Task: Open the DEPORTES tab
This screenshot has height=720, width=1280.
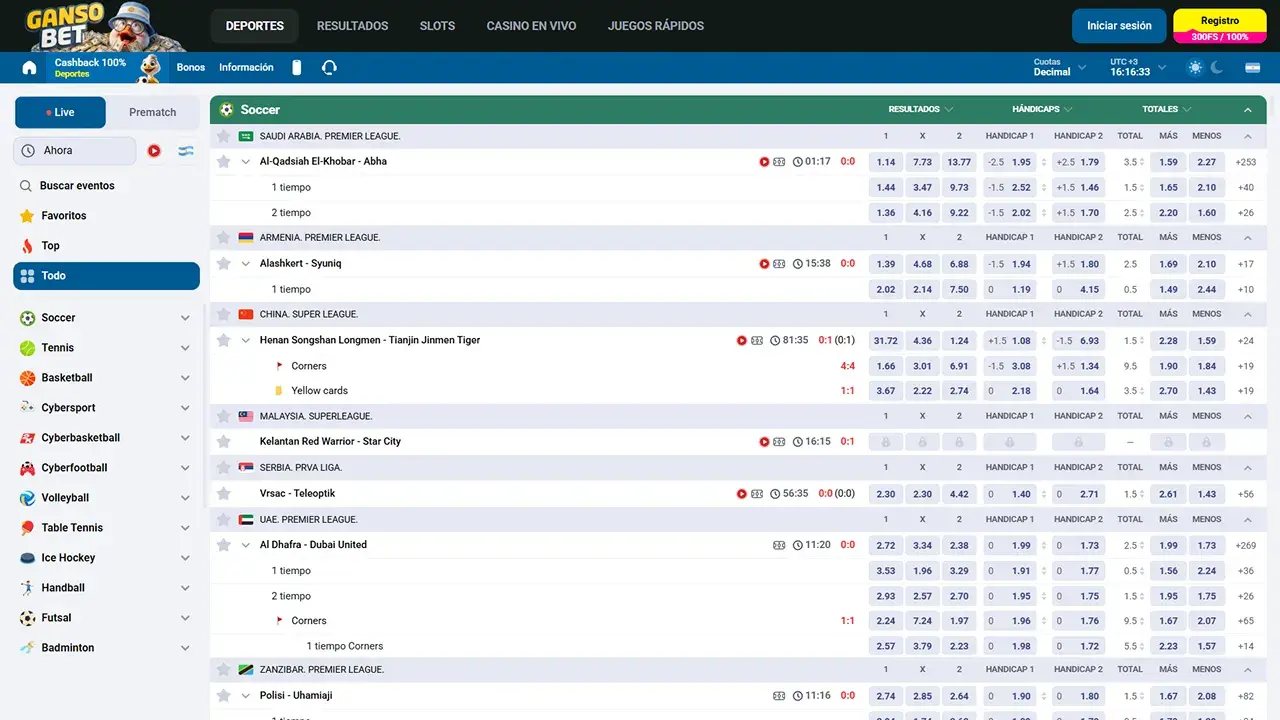Action: pyautogui.click(x=255, y=26)
